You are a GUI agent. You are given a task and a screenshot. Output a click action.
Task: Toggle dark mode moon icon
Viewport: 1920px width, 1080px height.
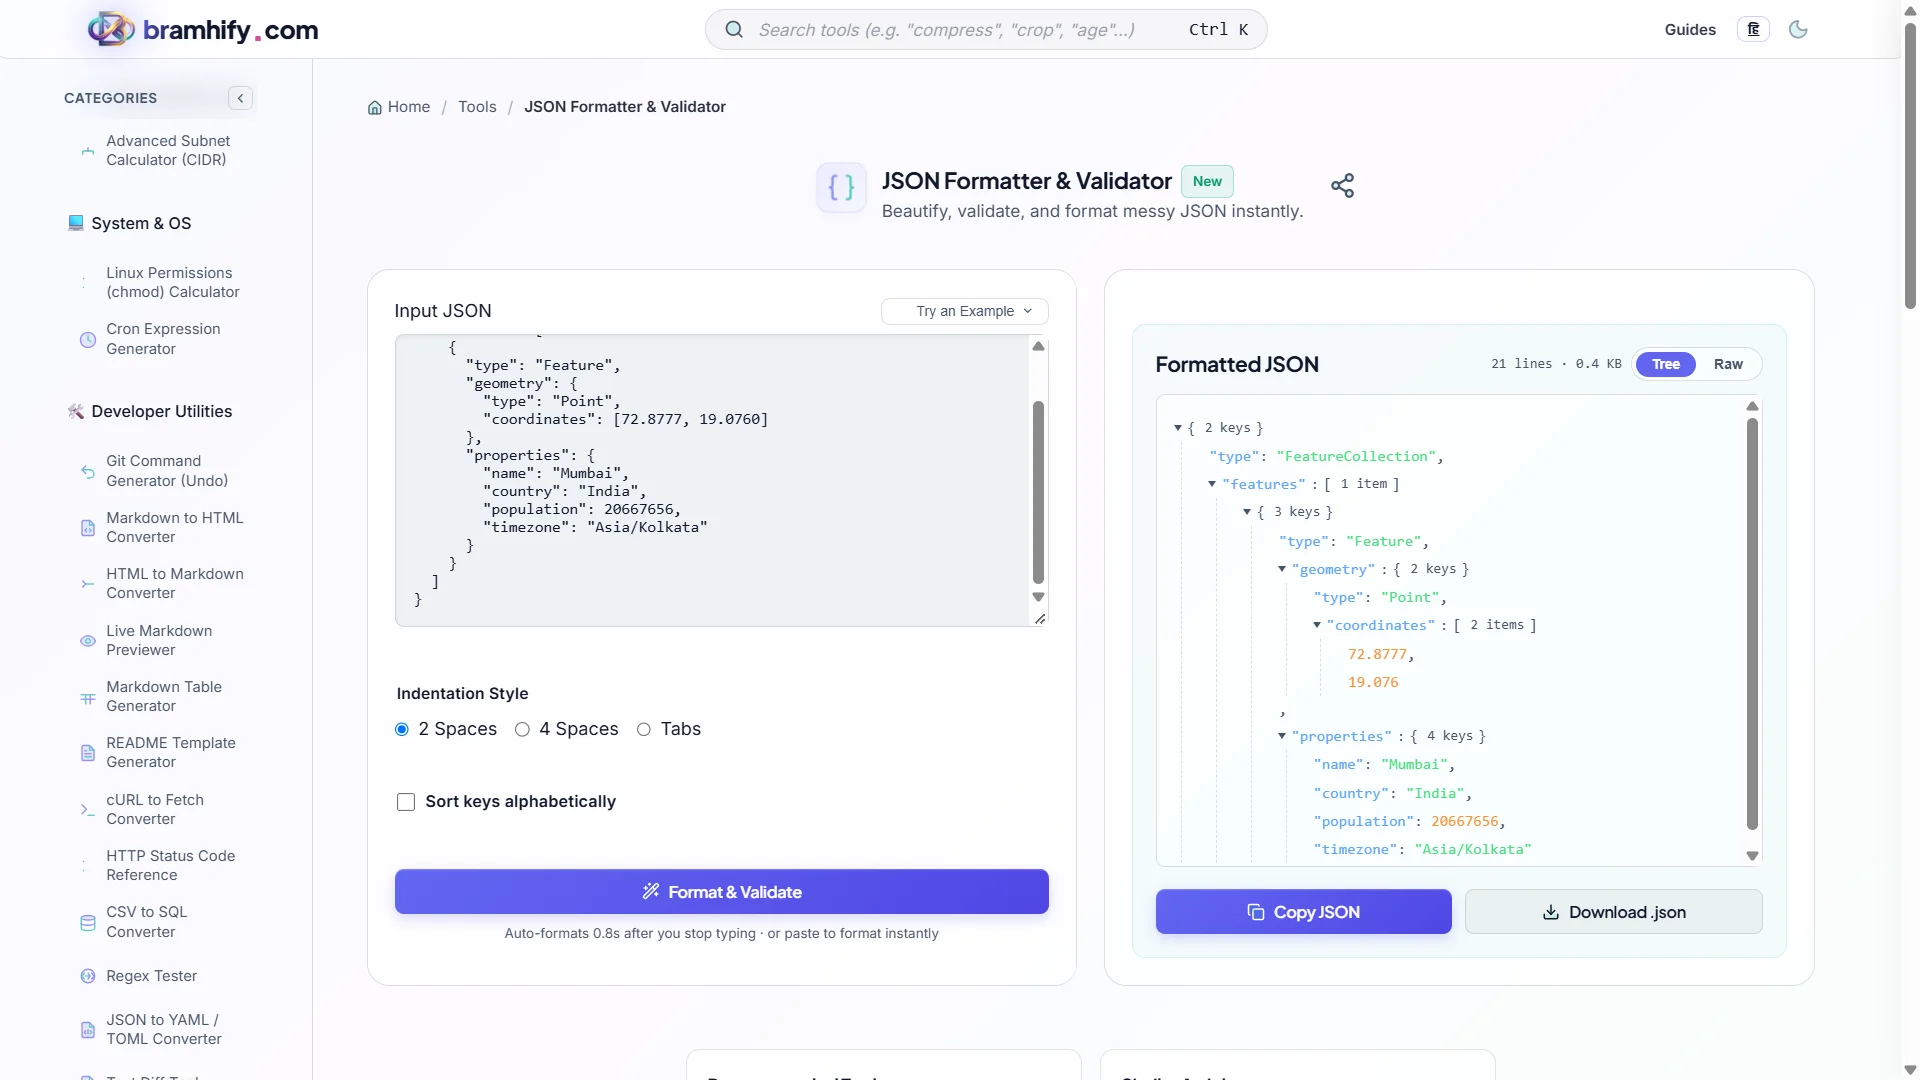1798,30
